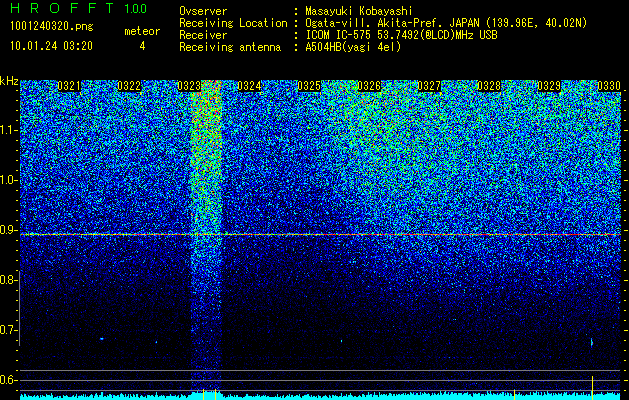The image size is (629, 400).
Task: Click the 0326 time marker
Action: (369, 86)
